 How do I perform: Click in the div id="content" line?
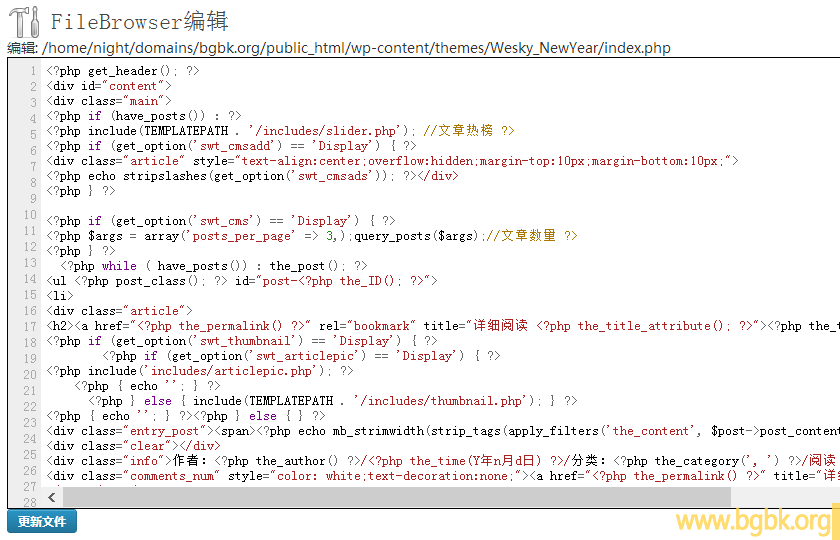109,86
